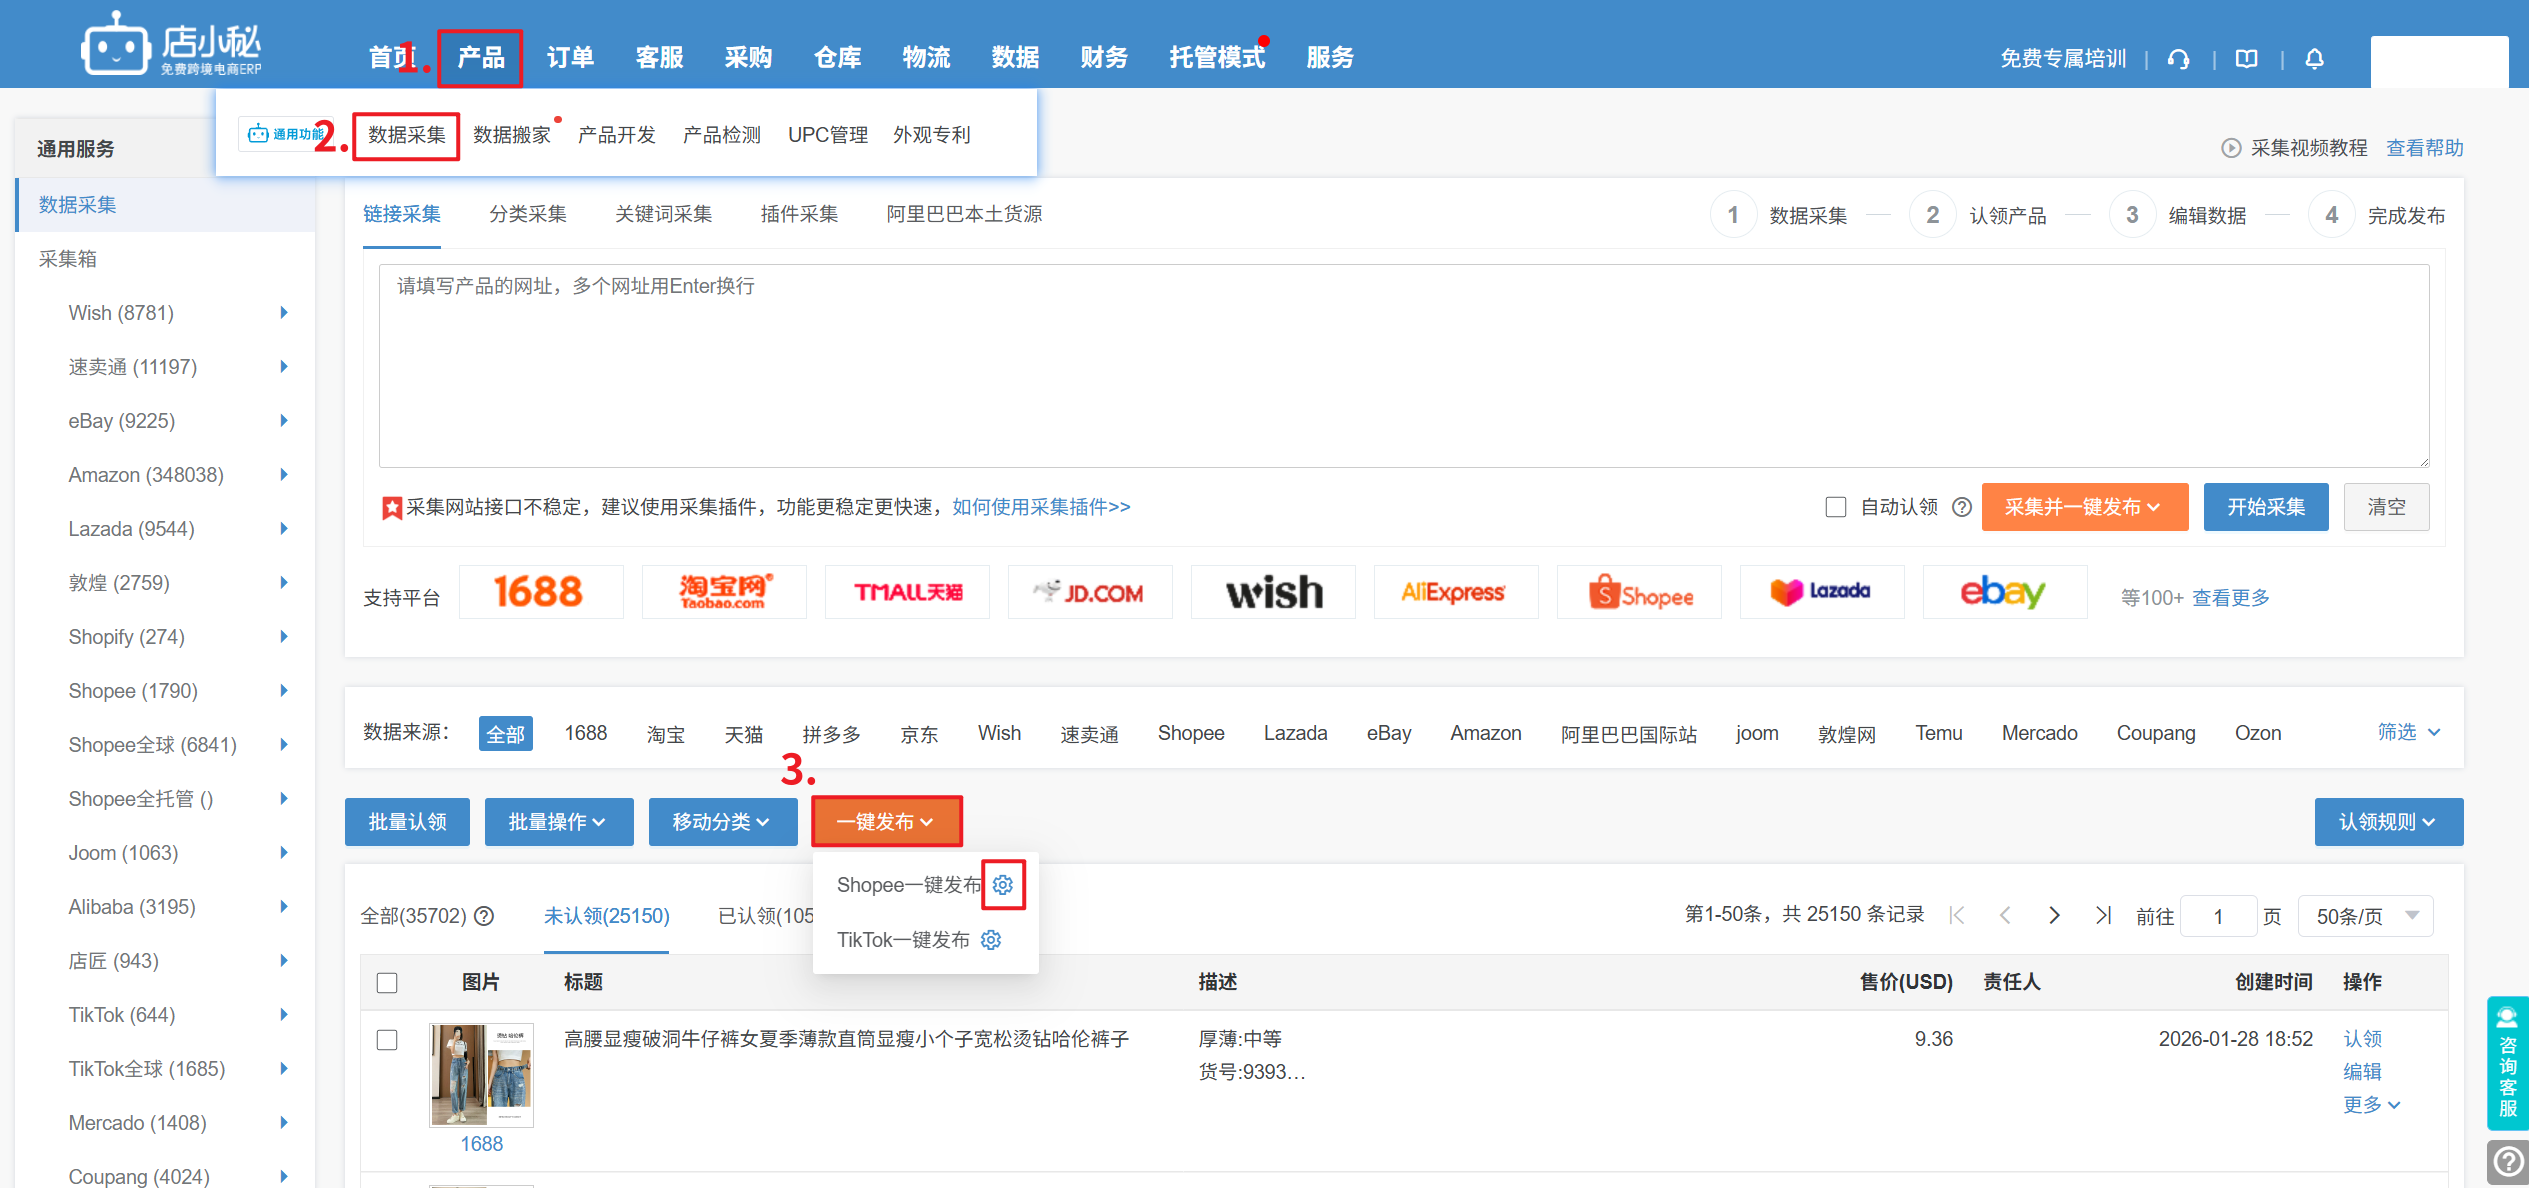Switch to the 关键词采集 tab
The width and height of the screenshot is (2529, 1188).
pos(663,214)
